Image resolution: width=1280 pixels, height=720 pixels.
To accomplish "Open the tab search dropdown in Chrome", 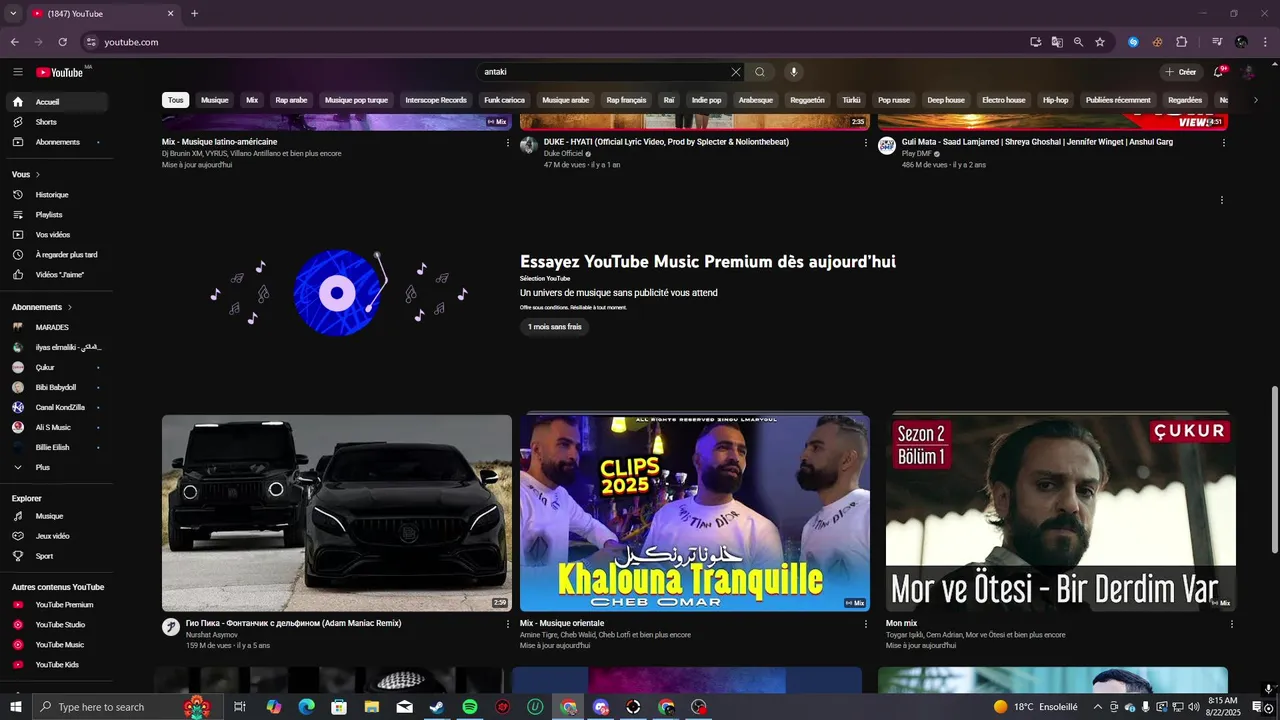I will 13,14.
